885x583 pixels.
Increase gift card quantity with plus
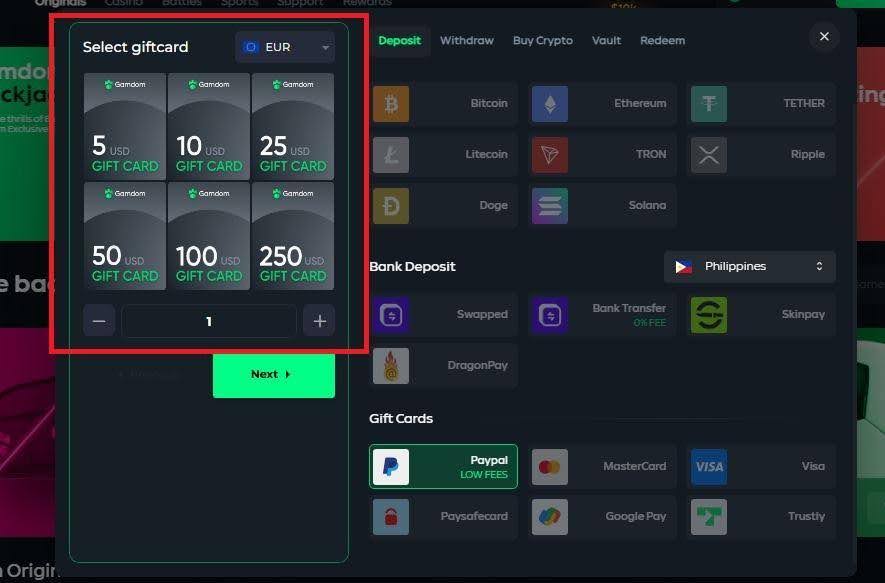click(x=319, y=322)
